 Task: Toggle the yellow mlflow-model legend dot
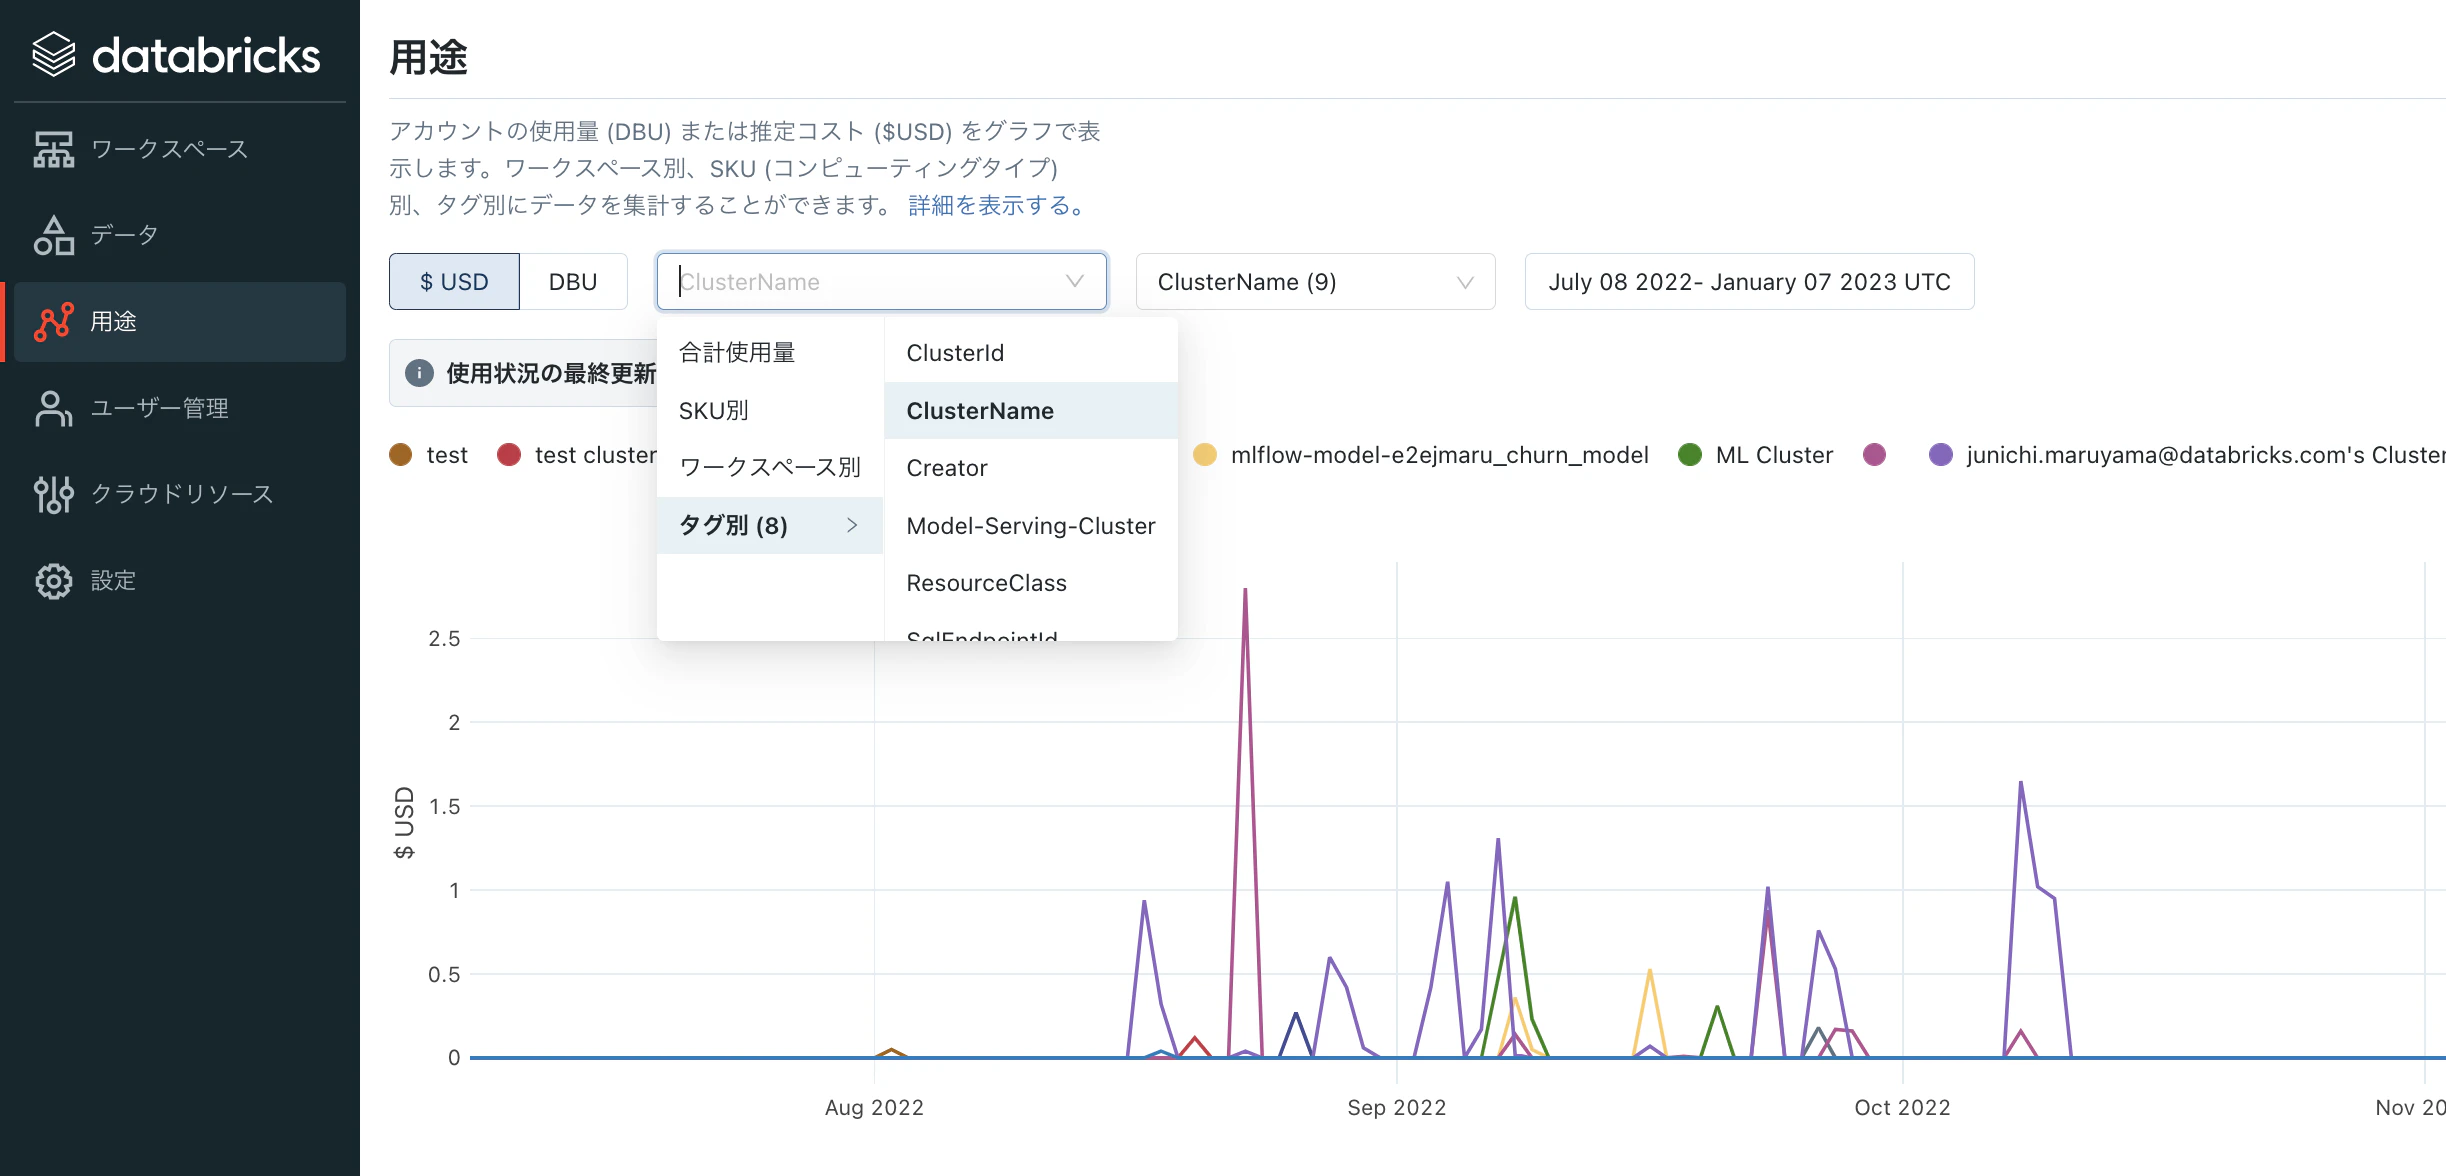[1205, 455]
